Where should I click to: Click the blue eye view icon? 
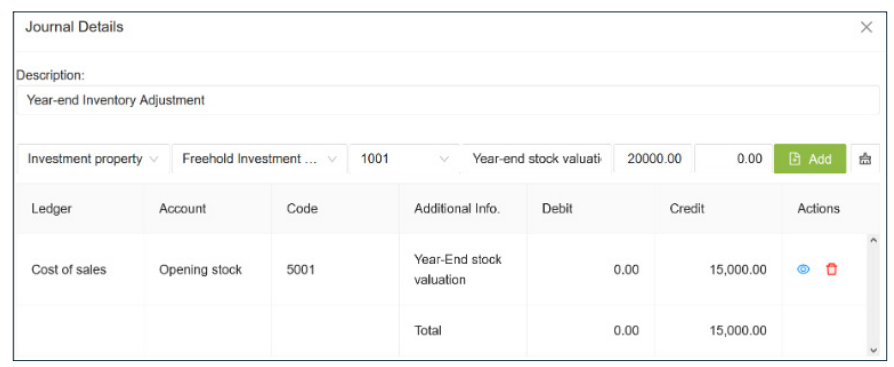click(803, 270)
